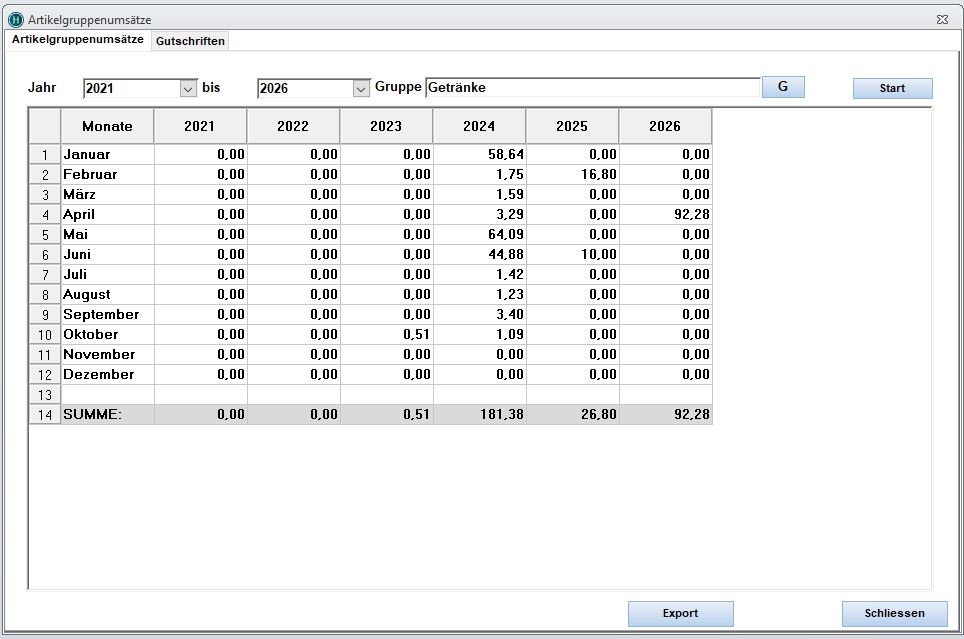Click the application icon in title bar
964x639 pixels.
(x=16, y=19)
